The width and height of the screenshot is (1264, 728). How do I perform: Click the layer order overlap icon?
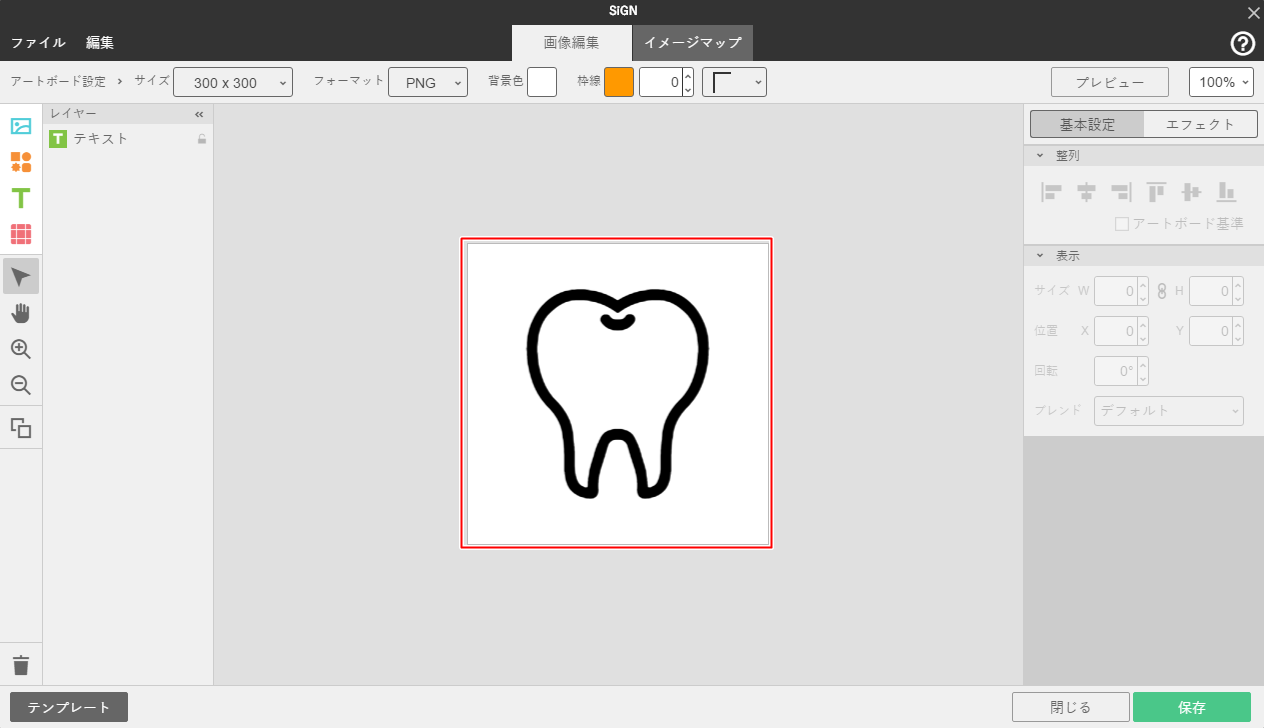[21, 428]
